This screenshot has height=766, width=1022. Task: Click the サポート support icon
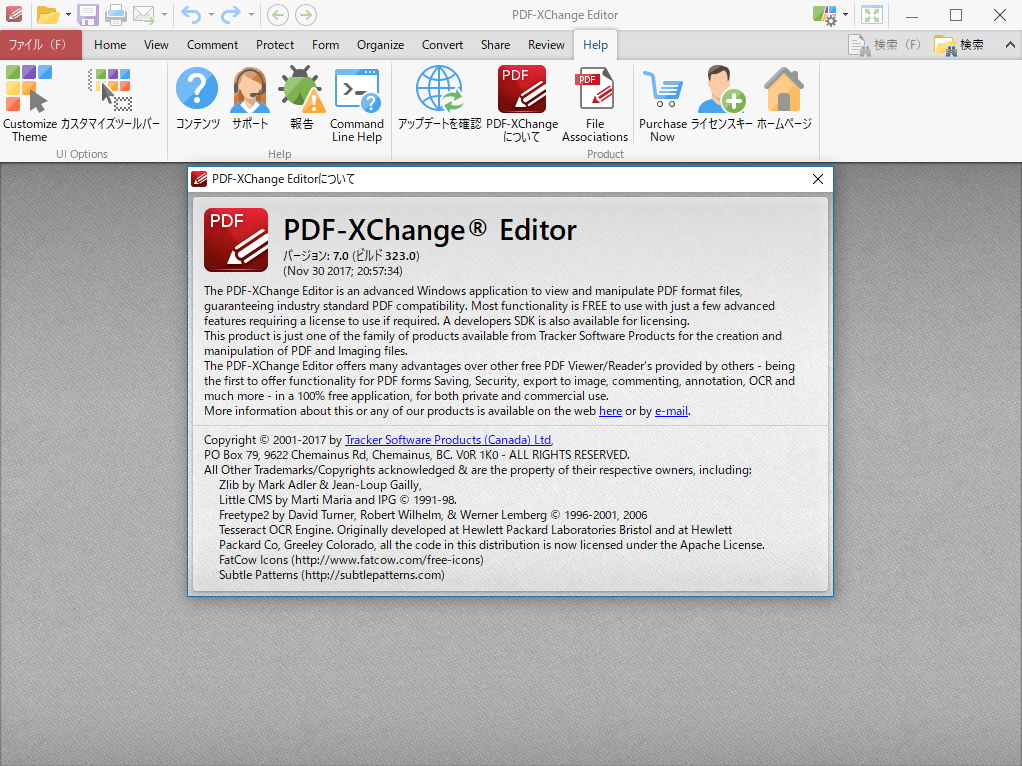[x=250, y=98]
